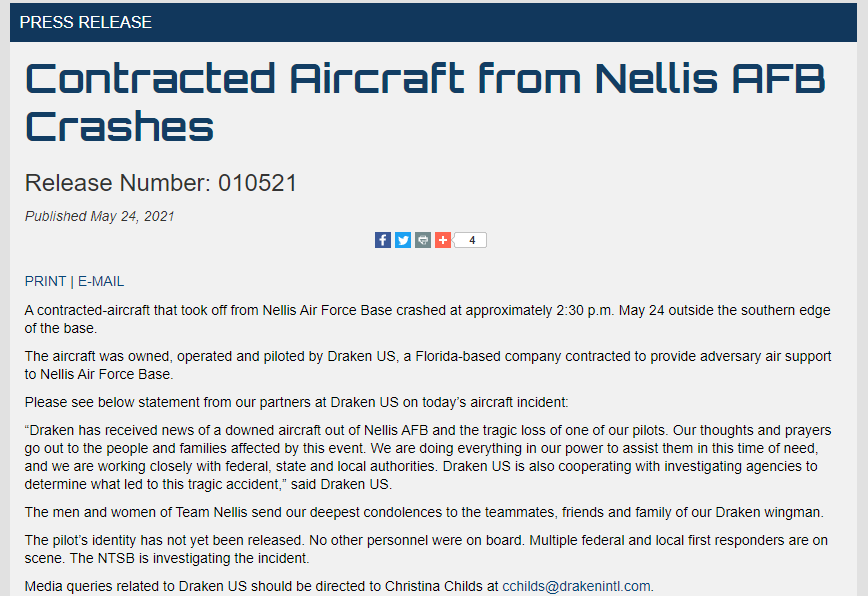Click the Team Nellis condolences sentence
The height and width of the screenshot is (596, 868).
click(x=424, y=512)
